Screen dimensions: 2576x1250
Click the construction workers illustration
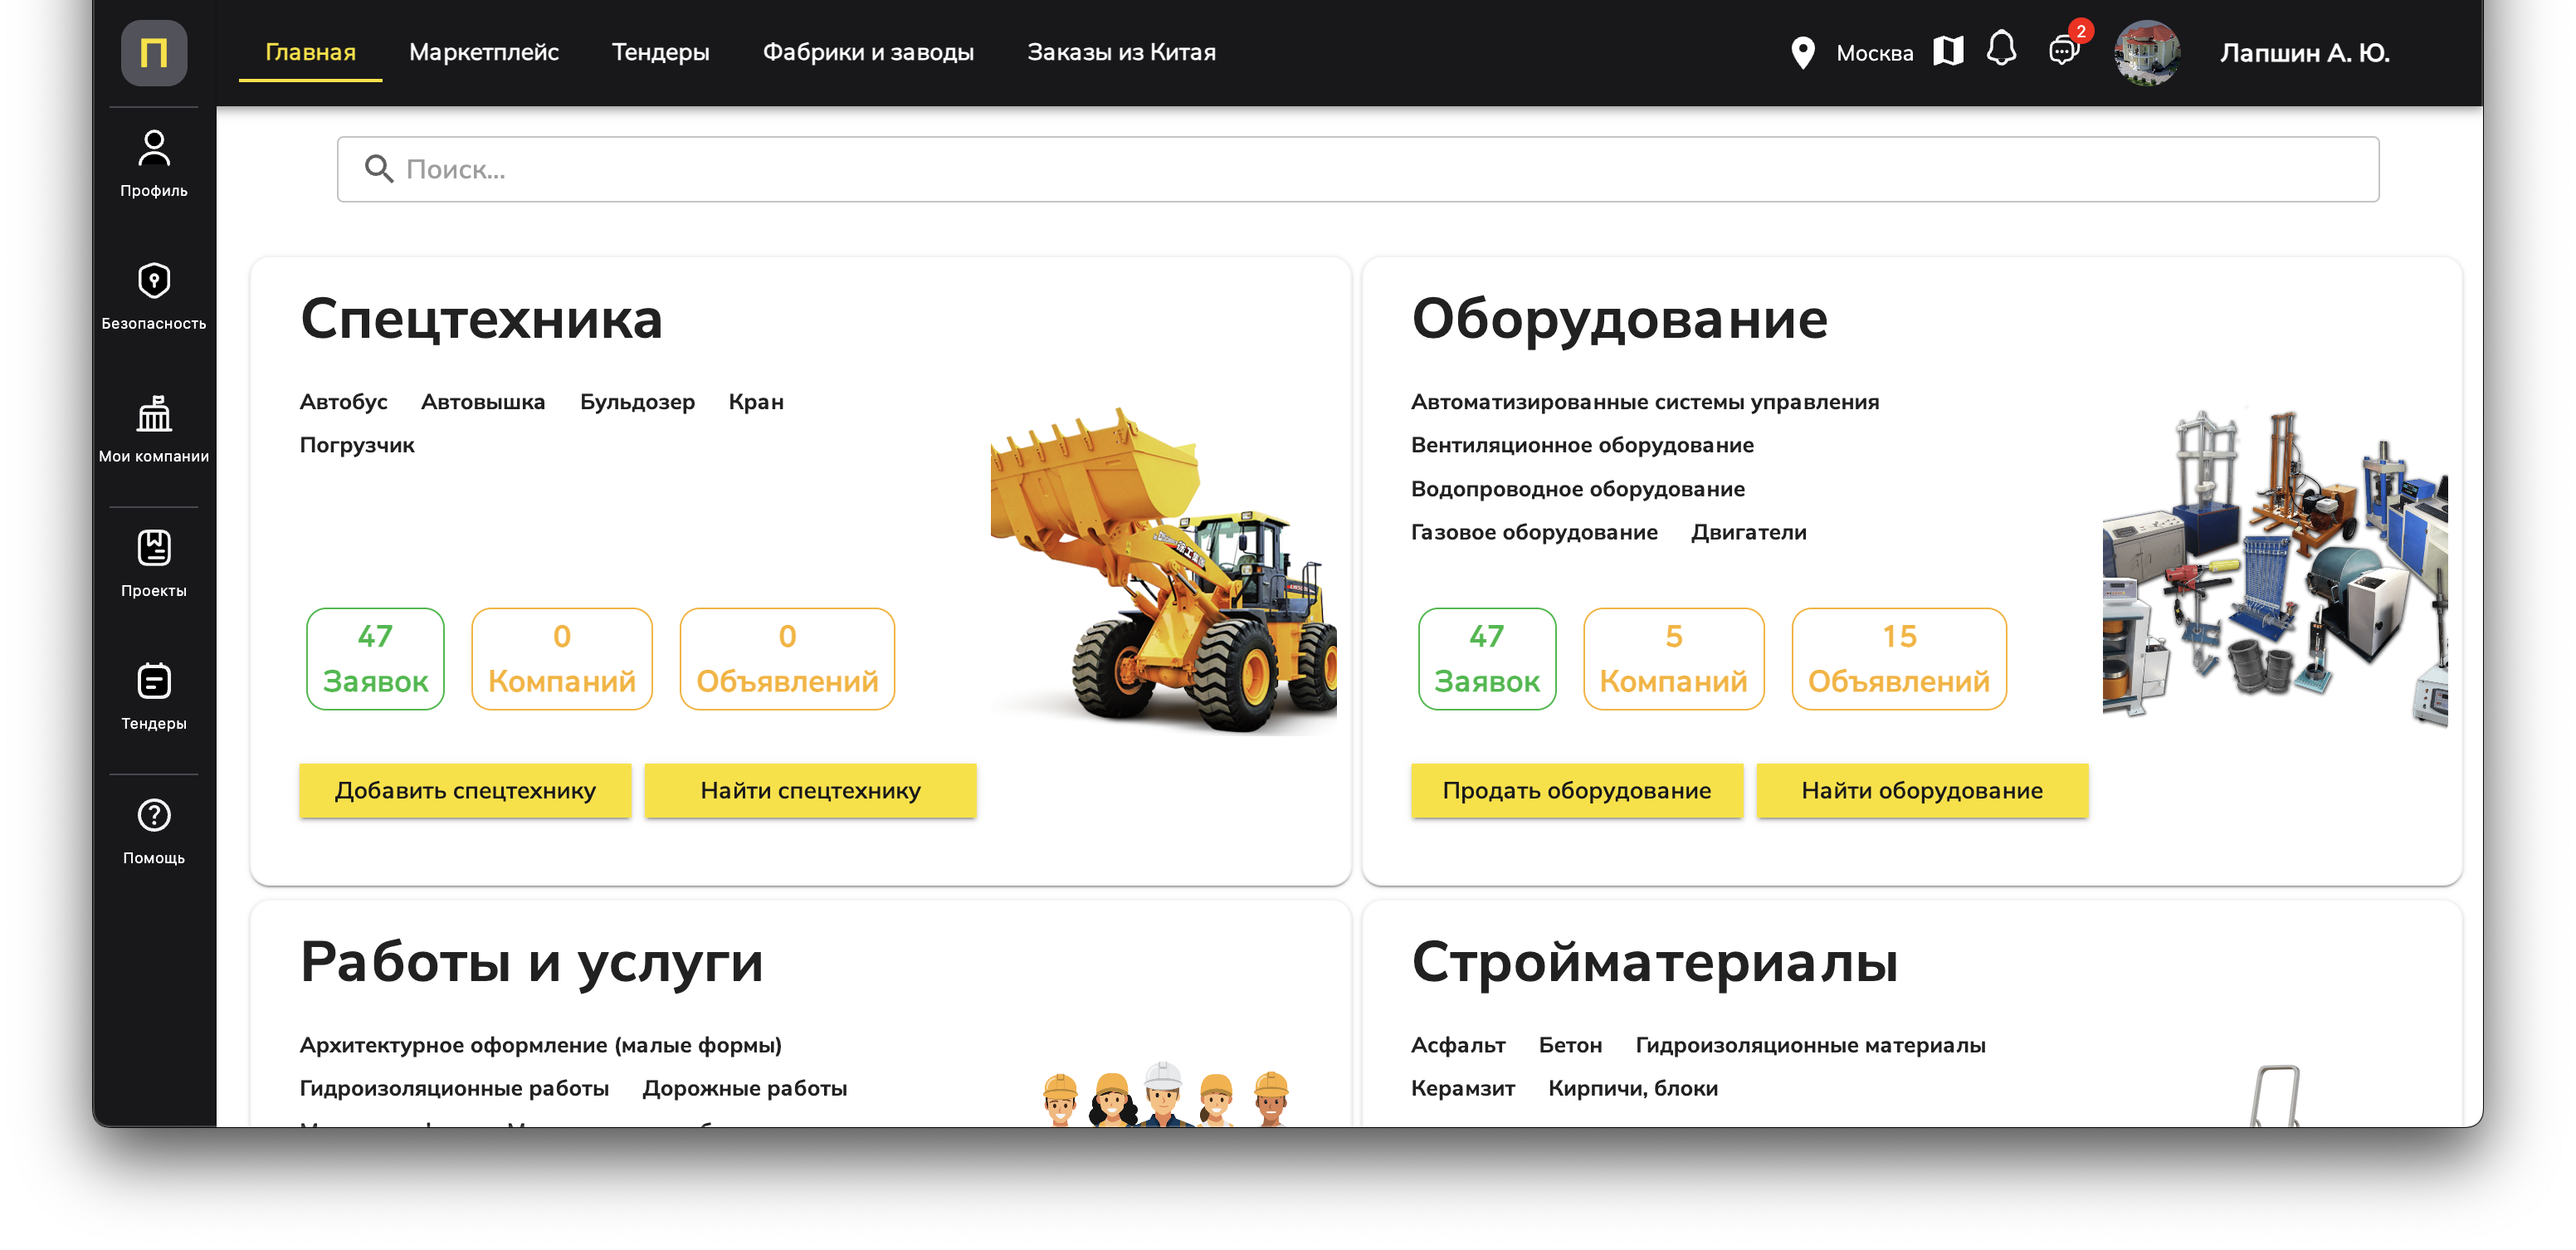point(1166,1094)
